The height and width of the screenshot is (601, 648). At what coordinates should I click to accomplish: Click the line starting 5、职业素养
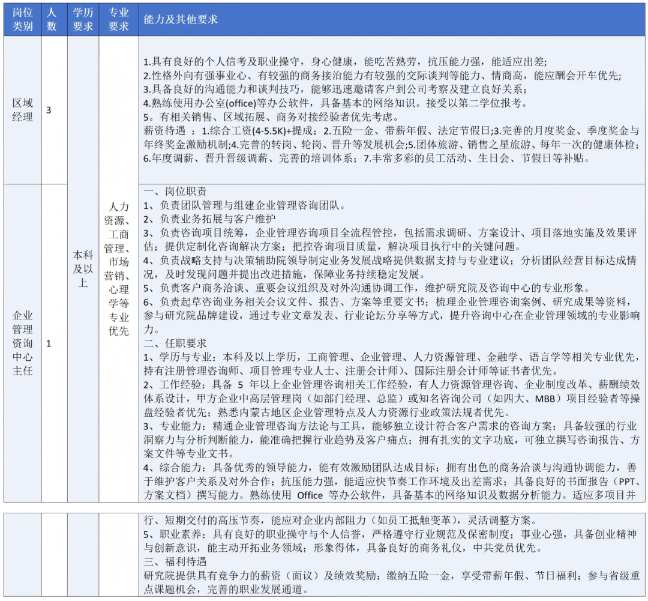pos(391,534)
